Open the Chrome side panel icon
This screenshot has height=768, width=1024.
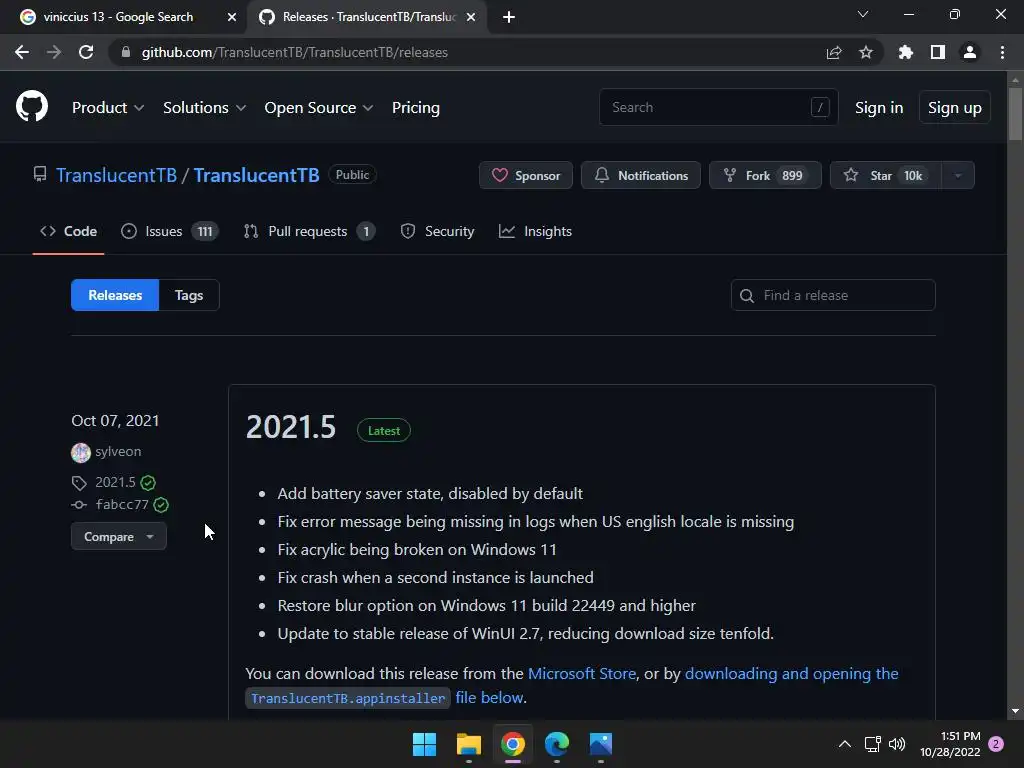point(938,52)
